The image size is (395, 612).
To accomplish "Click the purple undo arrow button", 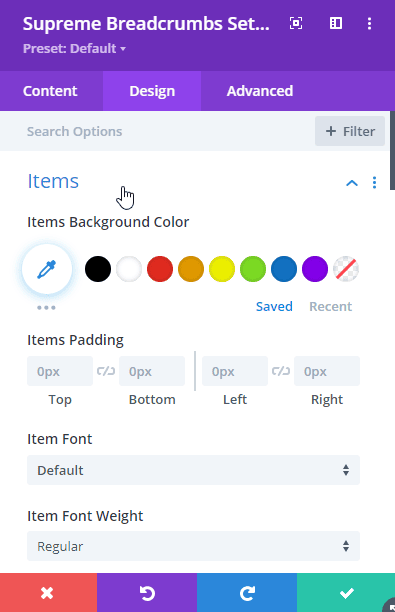I will 147,592.
